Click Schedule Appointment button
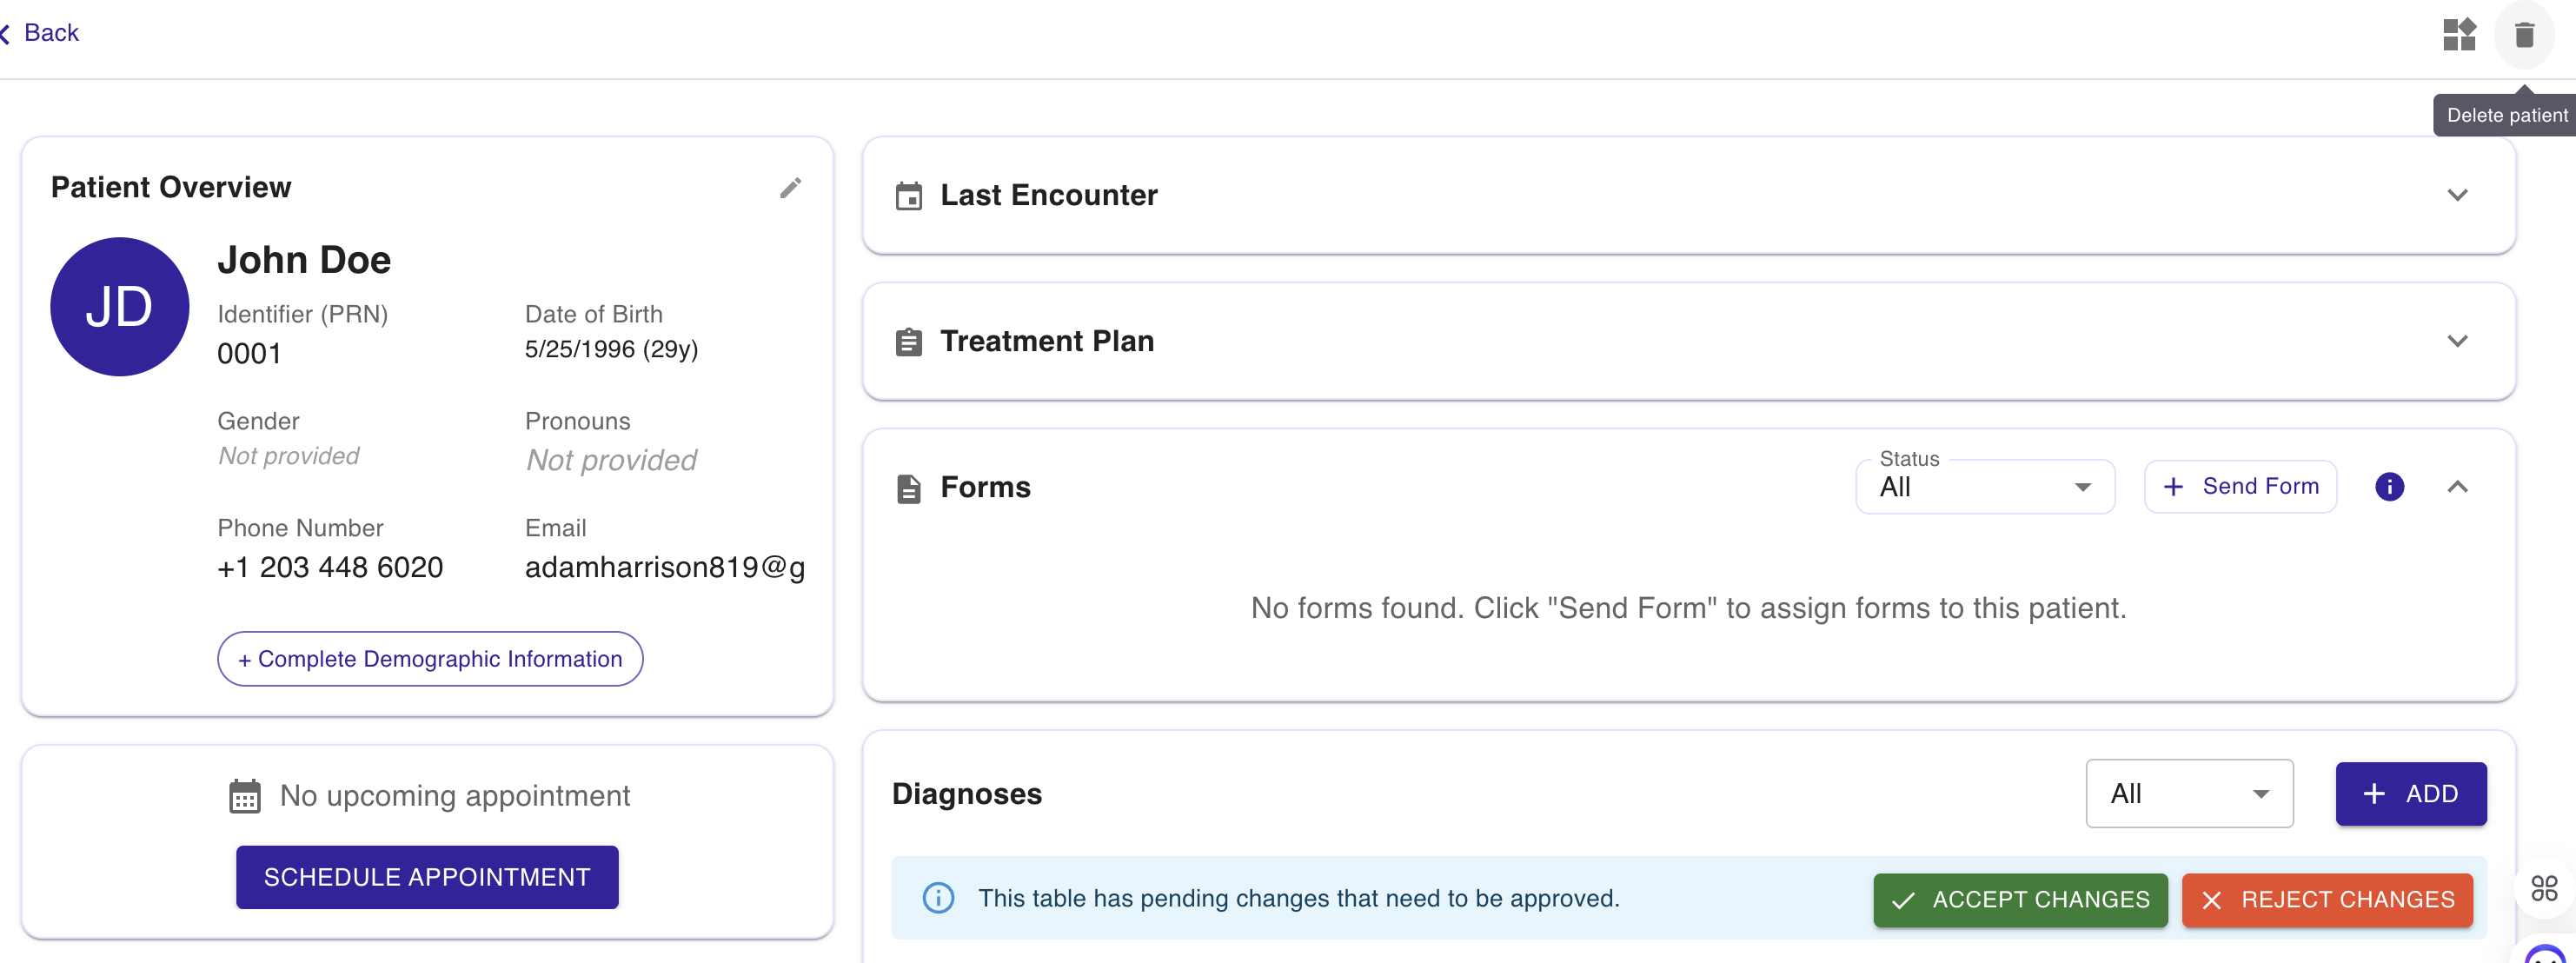The image size is (2576, 963). (427, 878)
